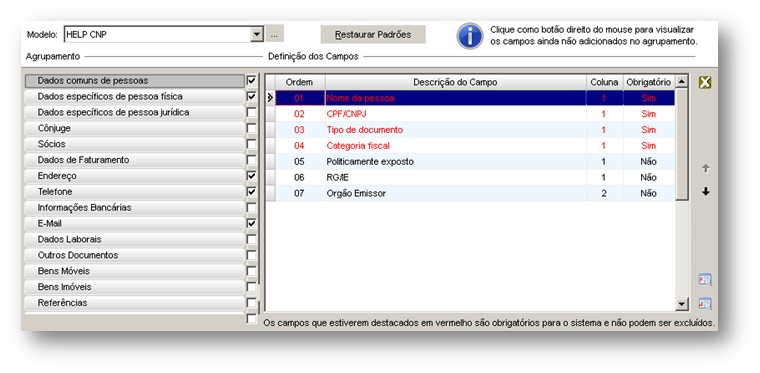Enable the Sócios grouping checkbox

coord(251,144)
